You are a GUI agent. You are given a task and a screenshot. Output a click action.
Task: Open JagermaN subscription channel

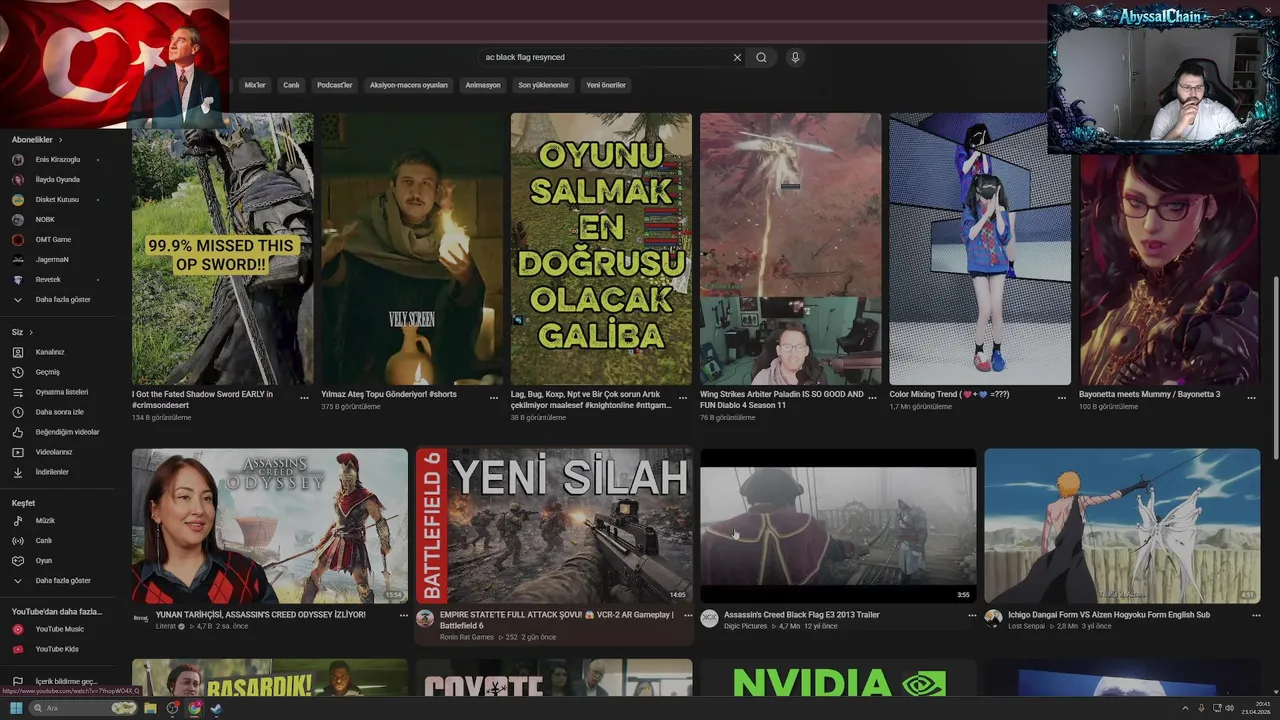coord(51,260)
